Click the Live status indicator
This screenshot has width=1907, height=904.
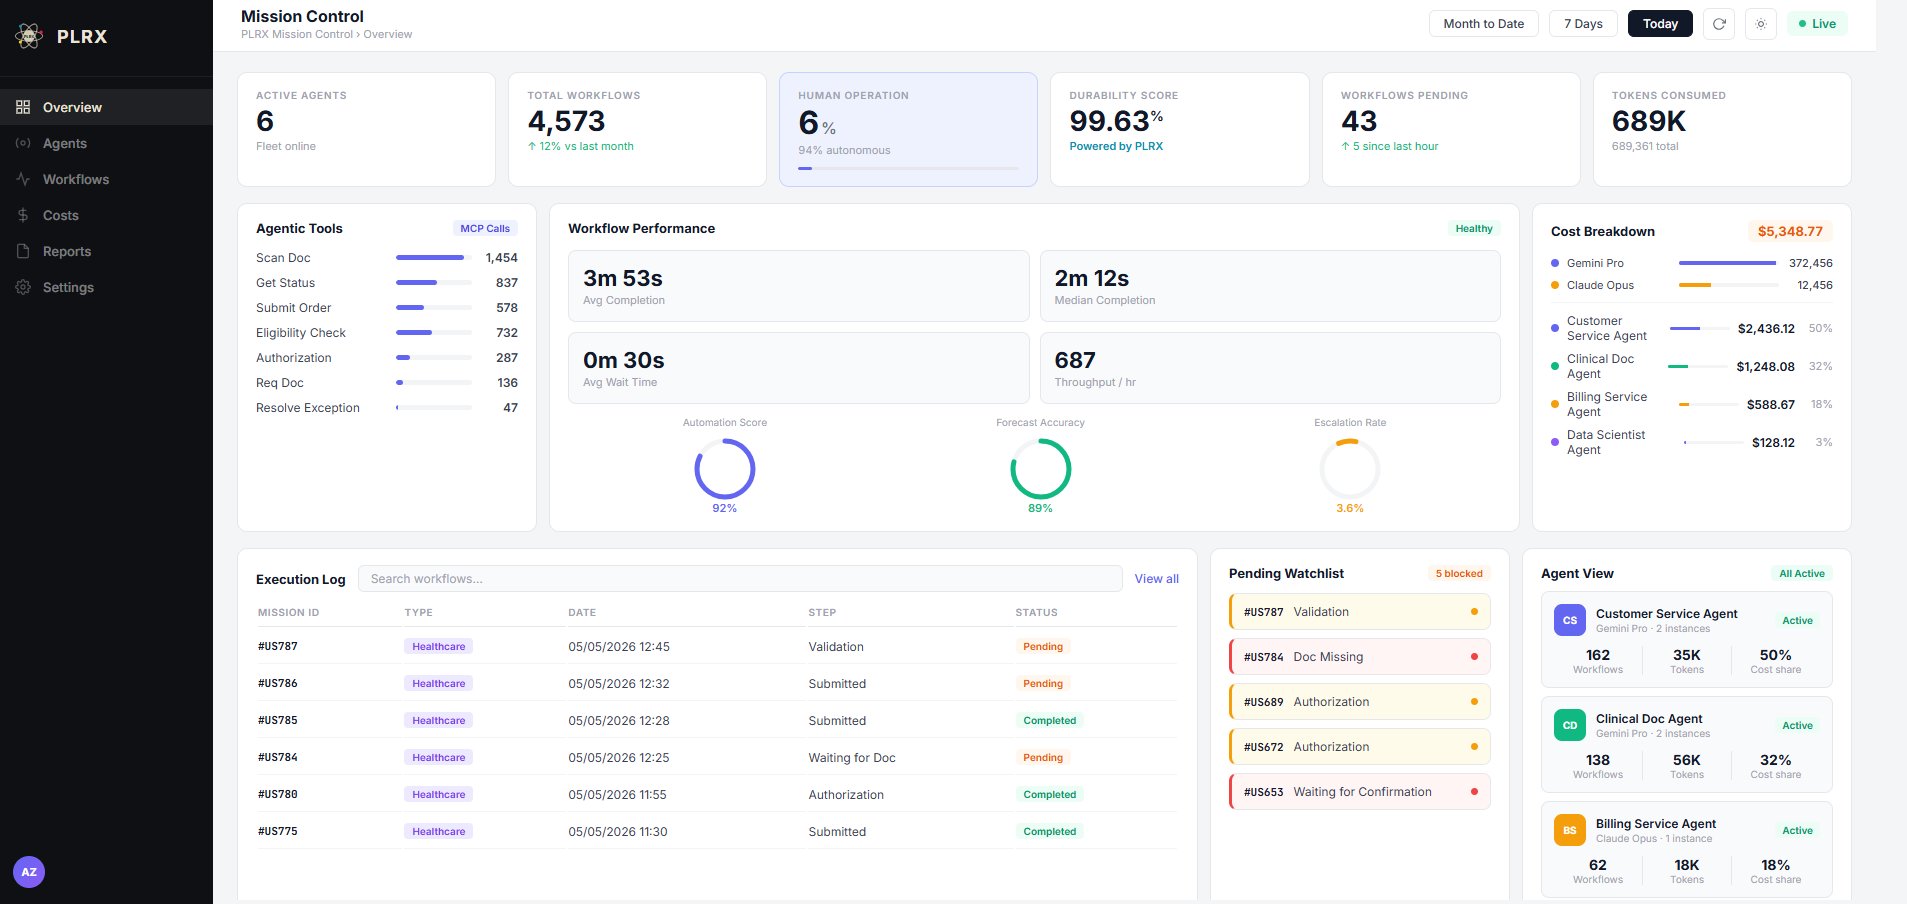[x=1817, y=24]
